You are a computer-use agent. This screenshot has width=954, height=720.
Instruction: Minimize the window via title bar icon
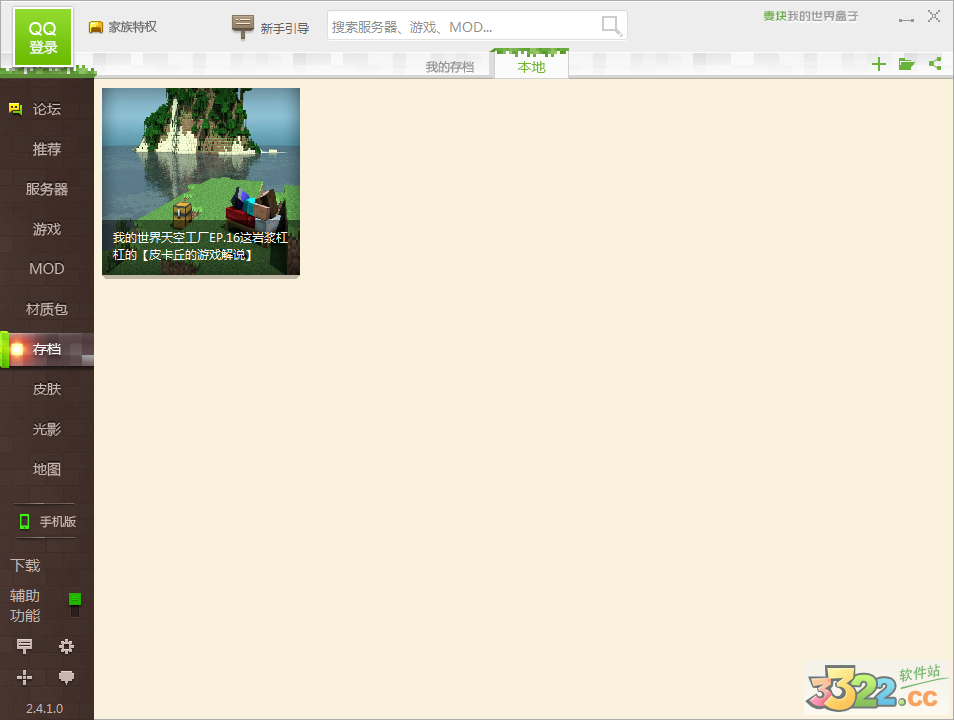907,19
